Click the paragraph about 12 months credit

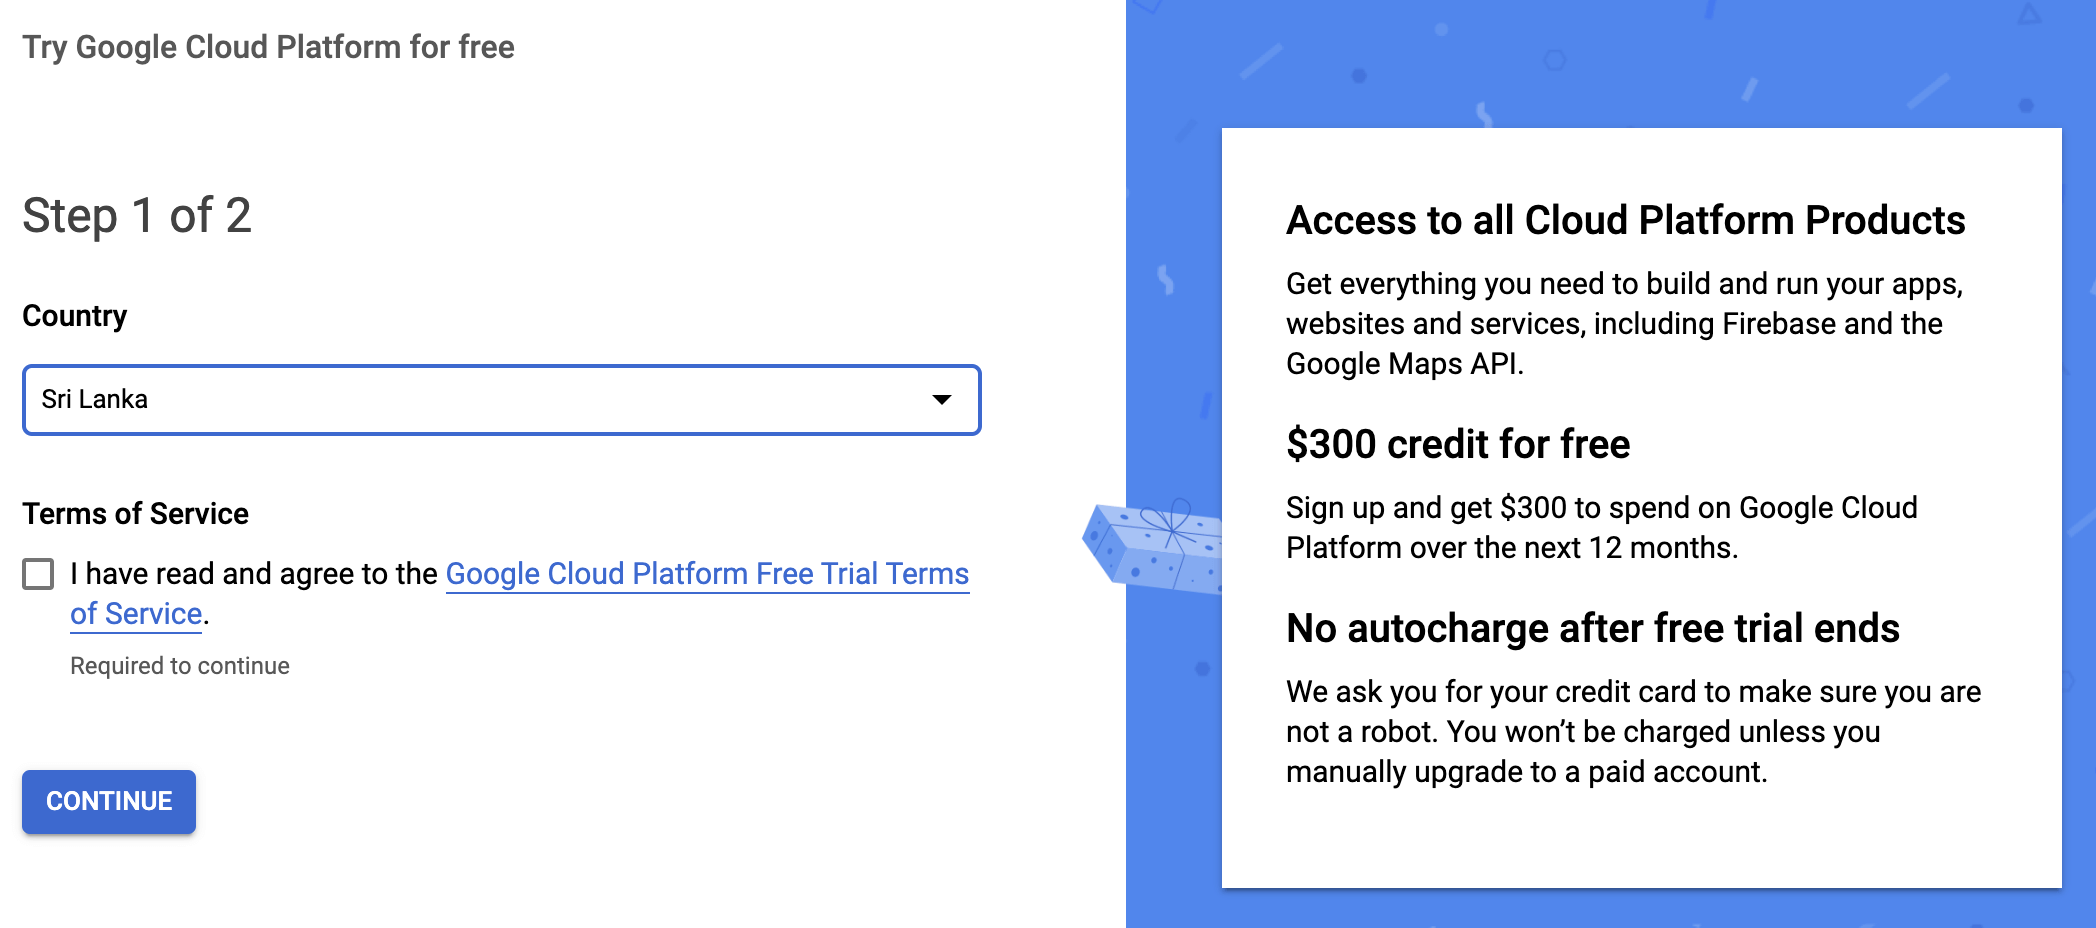[1602, 528]
